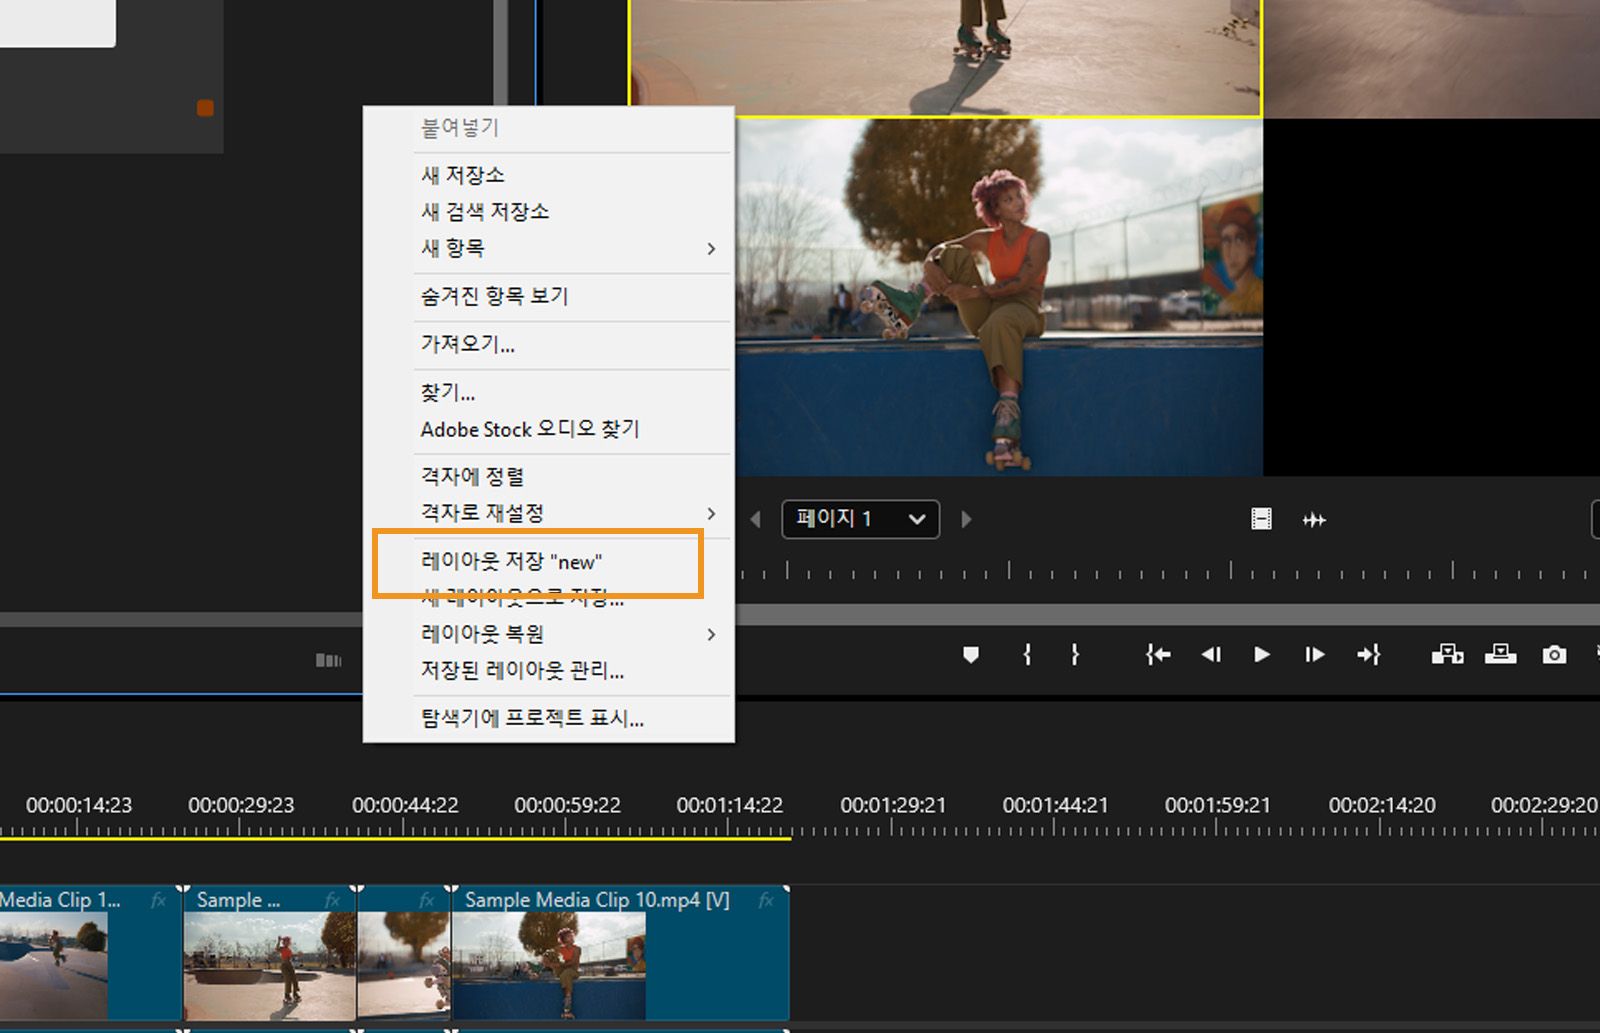Select "가져오기..." from the context menu
This screenshot has height=1033, width=1600.
pyautogui.click(x=470, y=345)
